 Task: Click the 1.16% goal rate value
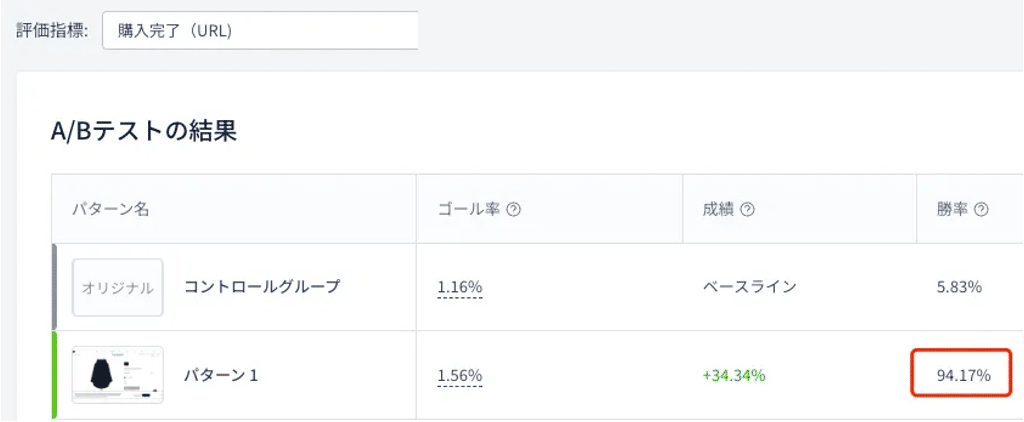tap(460, 287)
